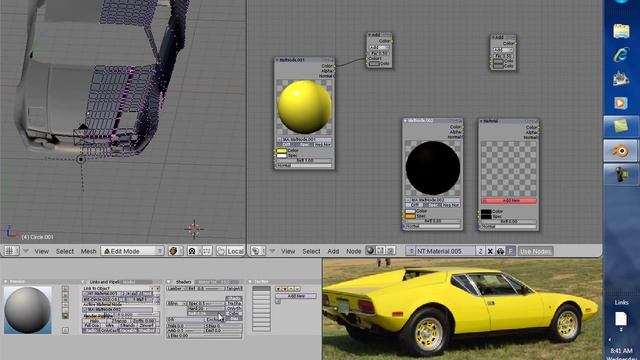Open Windows Media Player taskbar icon
Image resolution: width=640 pixels, height=360 pixels.
[621, 103]
